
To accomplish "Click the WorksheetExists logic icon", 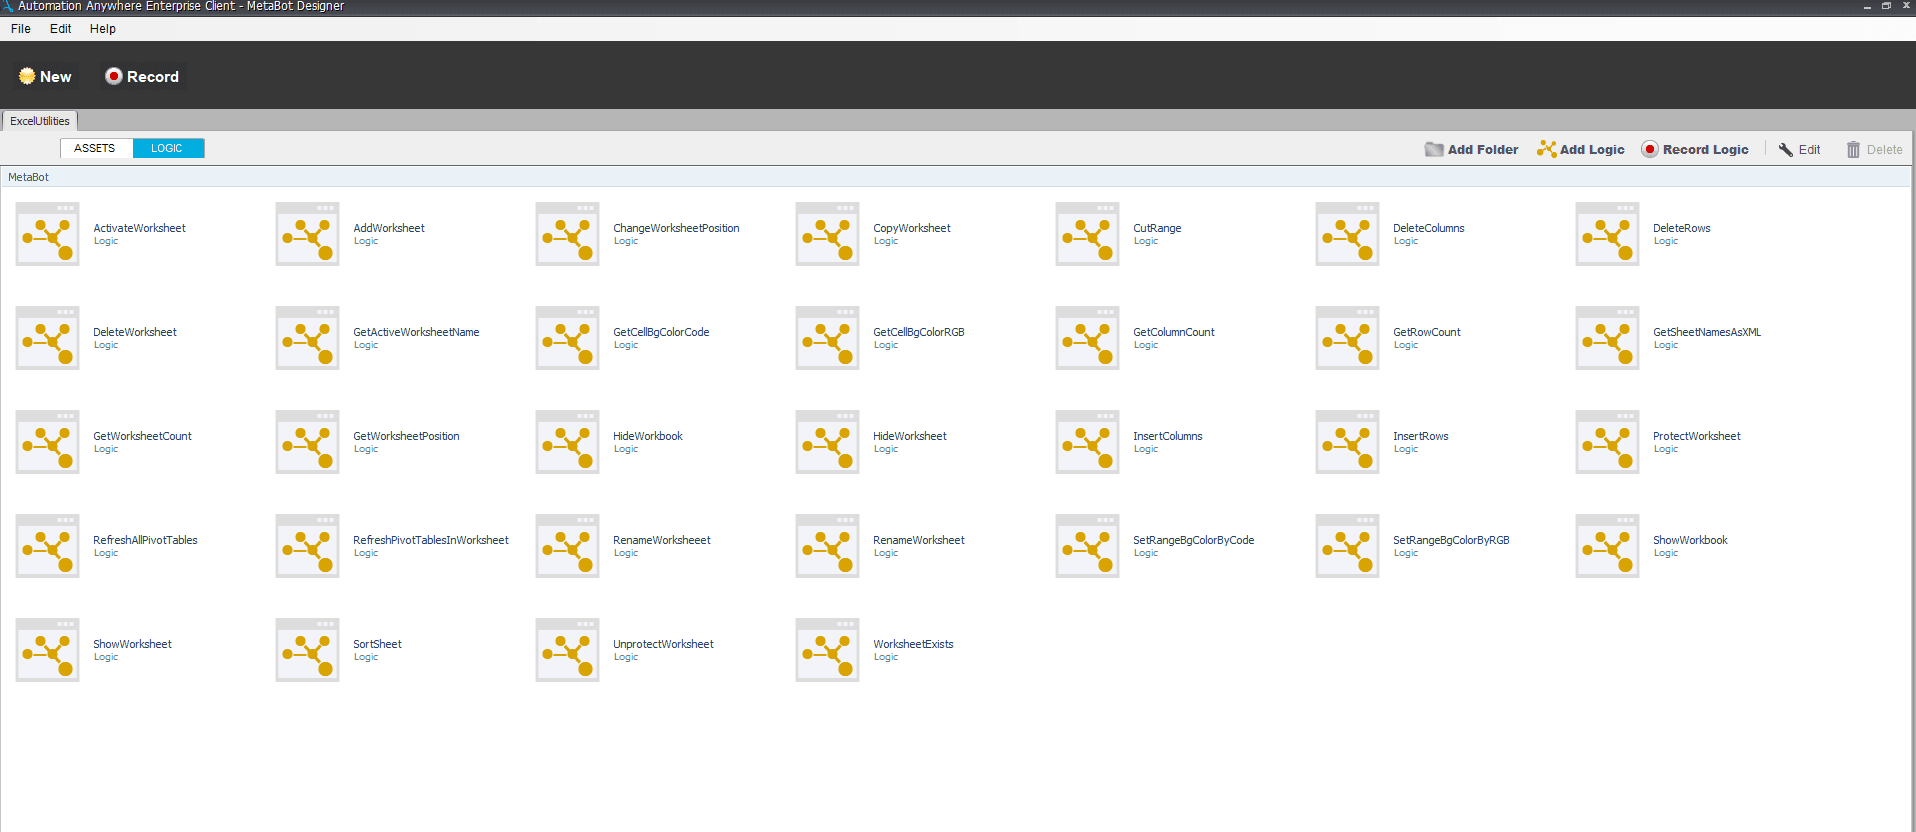I will click(828, 650).
